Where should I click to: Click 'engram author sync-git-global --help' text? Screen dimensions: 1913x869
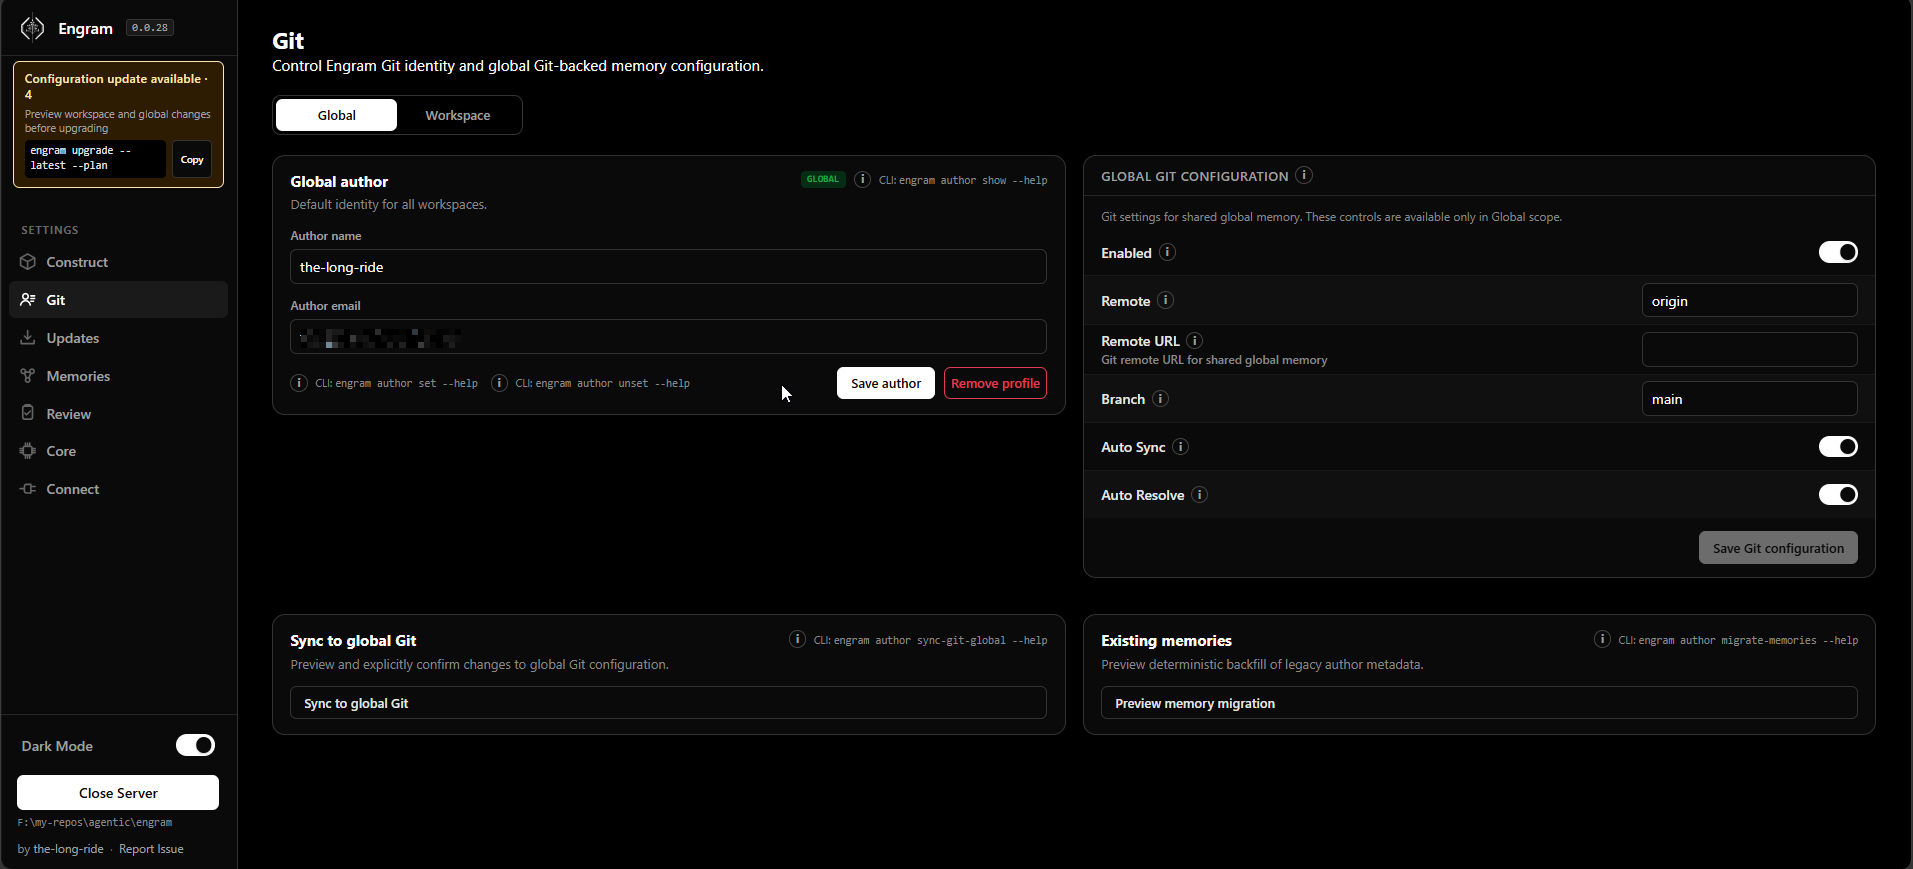pos(940,640)
